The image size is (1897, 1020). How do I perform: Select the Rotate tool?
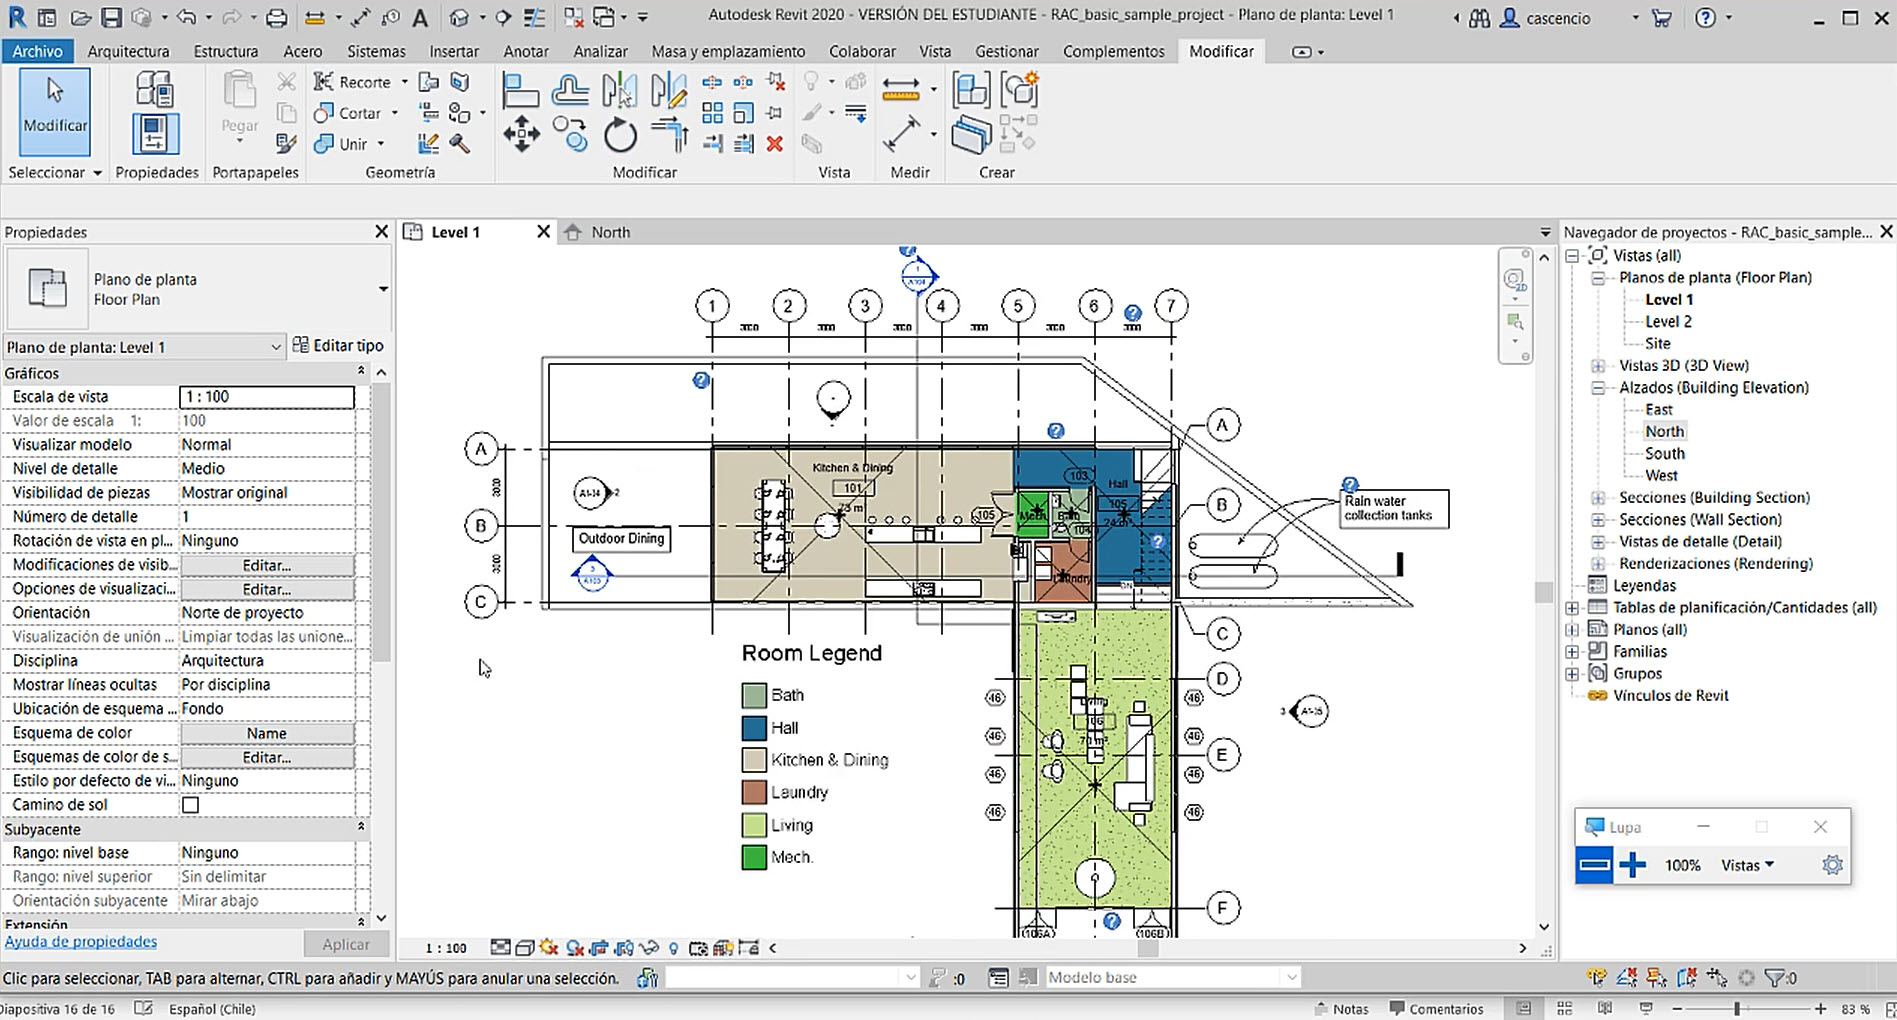pyautogui.click(x=621, y=134)
